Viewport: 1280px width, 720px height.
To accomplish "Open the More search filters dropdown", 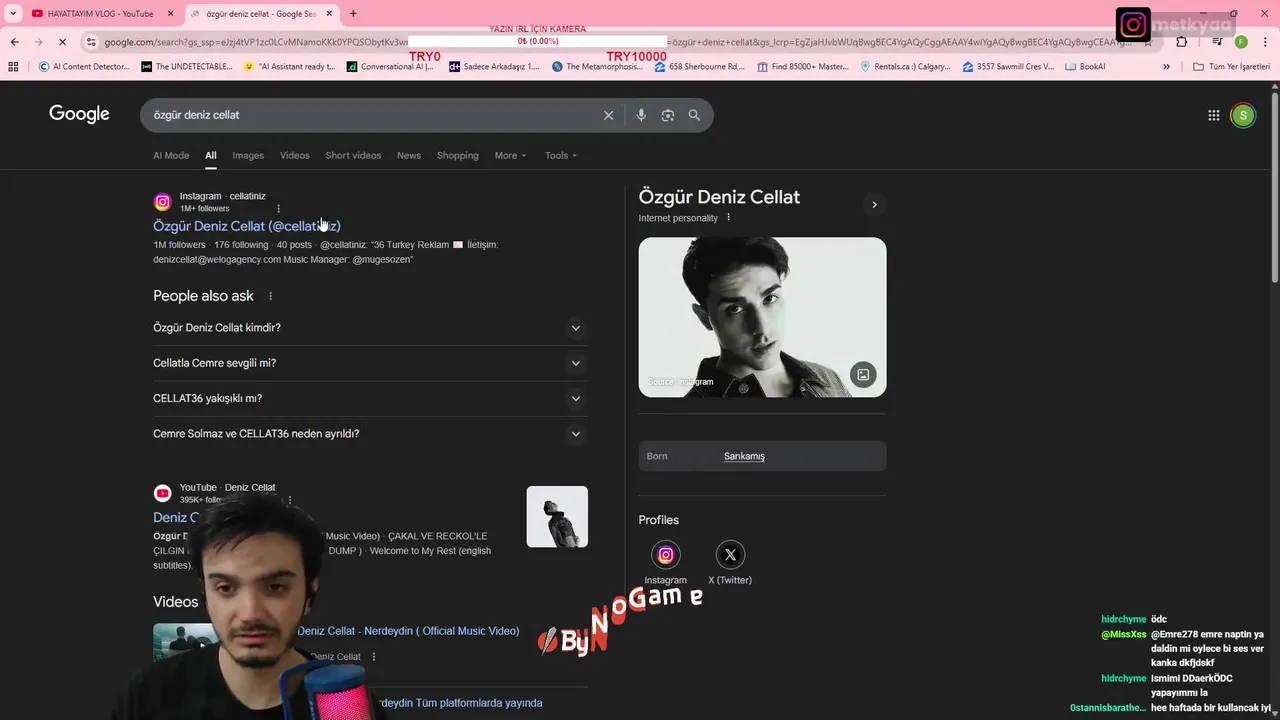I will 510,156.
